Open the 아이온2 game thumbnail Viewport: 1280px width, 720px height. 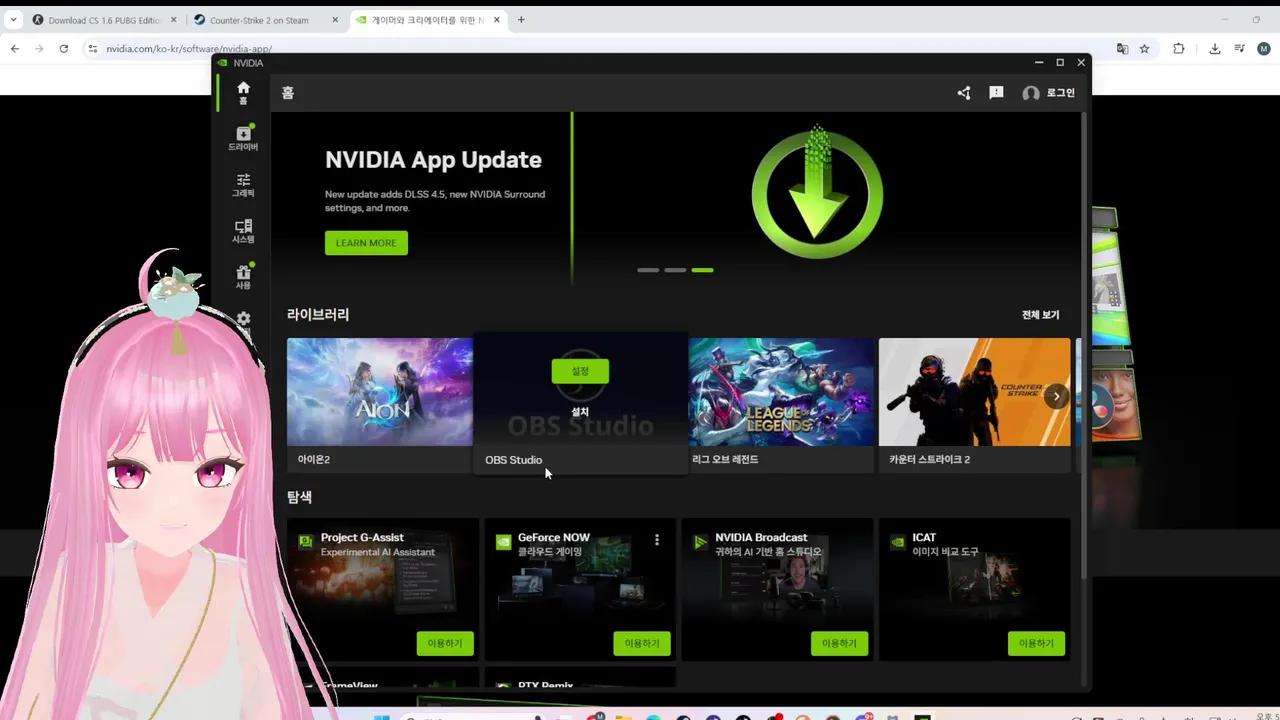(x=380, y=392)
